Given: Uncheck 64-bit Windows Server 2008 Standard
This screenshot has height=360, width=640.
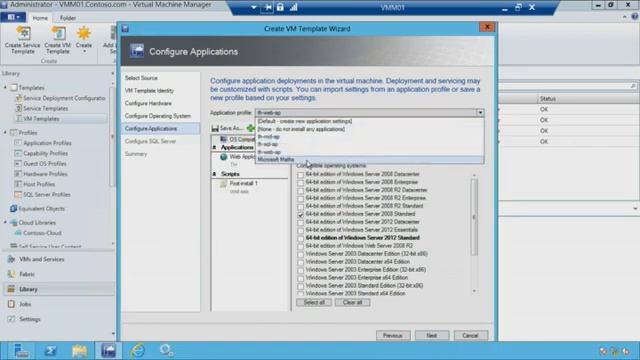Looking at the screenshot, I should [x=301, y=214].
